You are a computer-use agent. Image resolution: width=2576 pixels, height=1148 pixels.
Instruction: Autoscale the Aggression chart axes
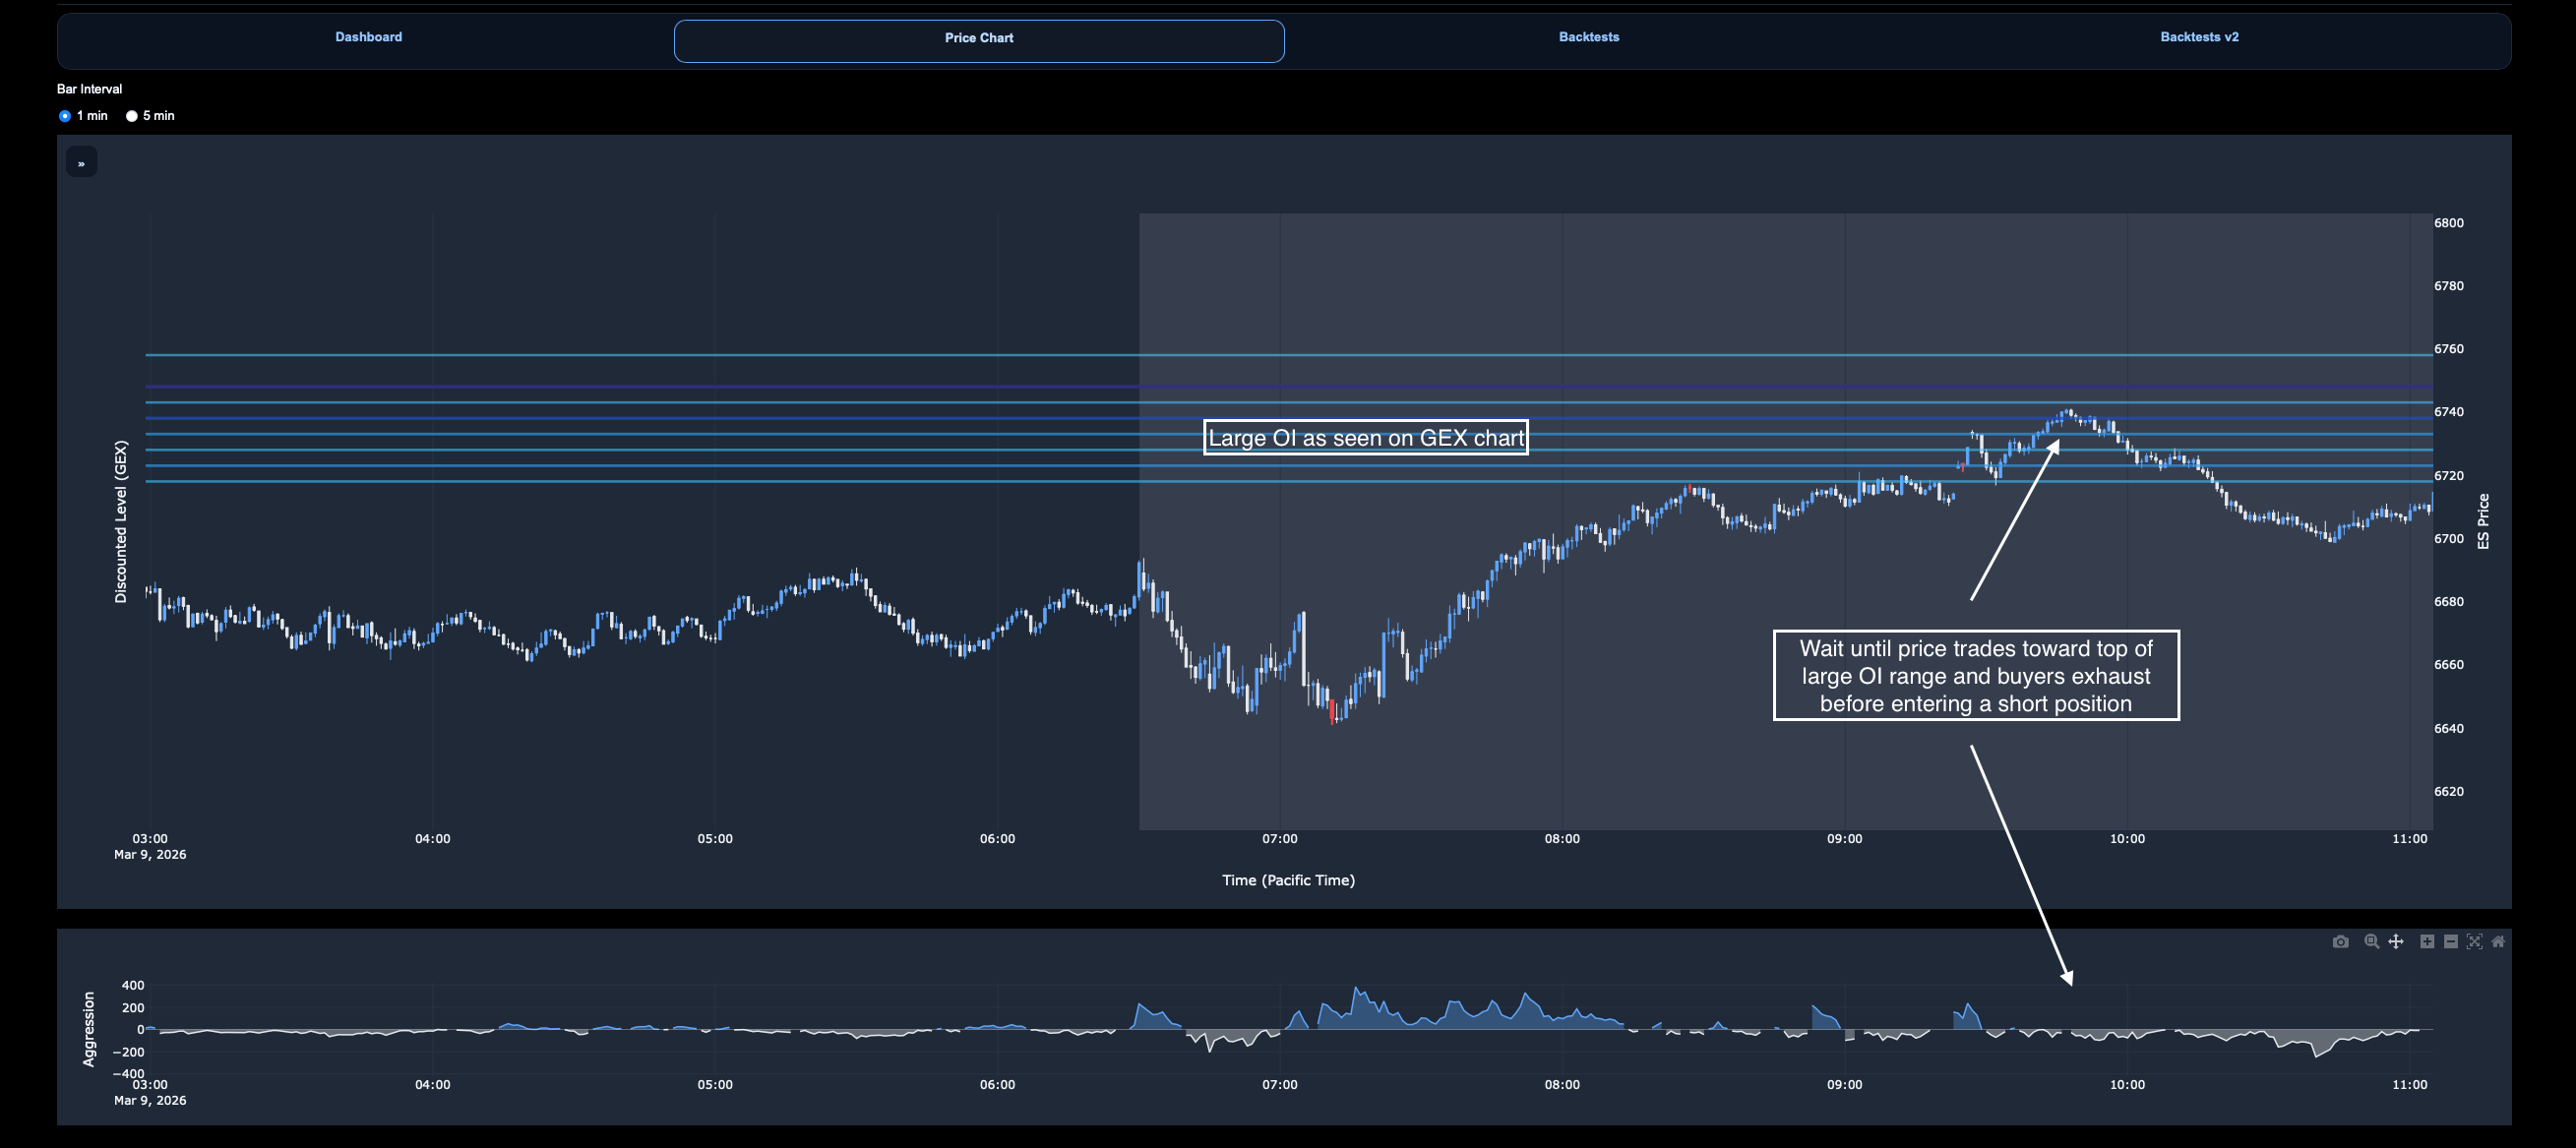(x=2474, y=942)
